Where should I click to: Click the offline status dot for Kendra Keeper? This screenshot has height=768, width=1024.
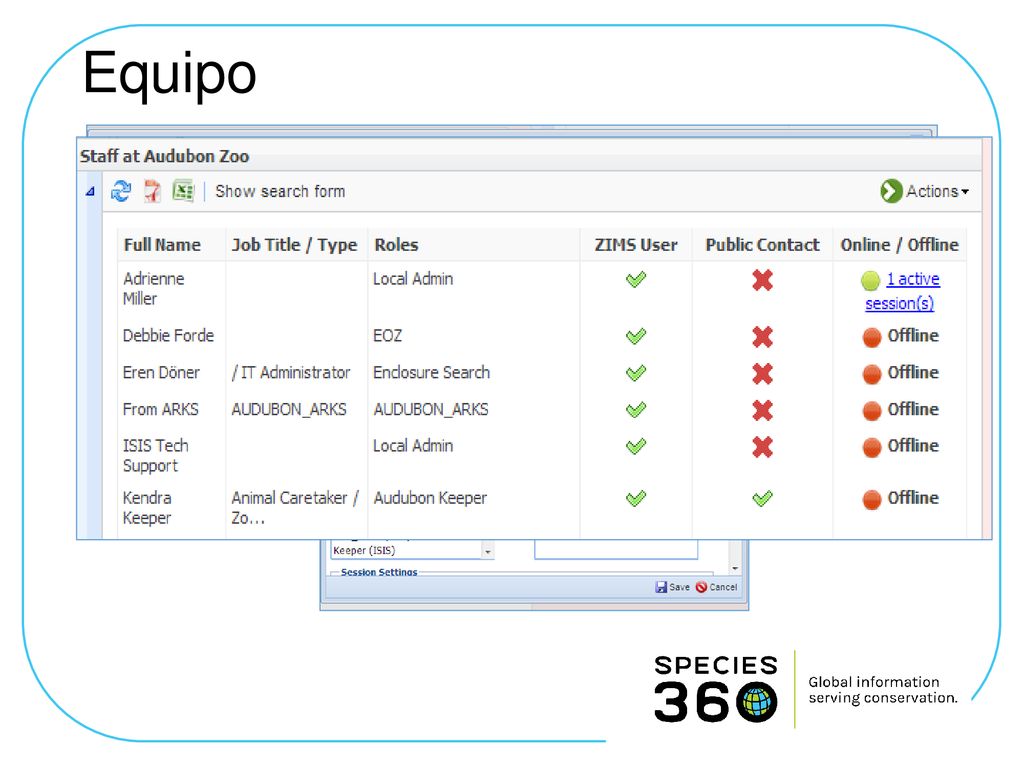tap(872, 499)
